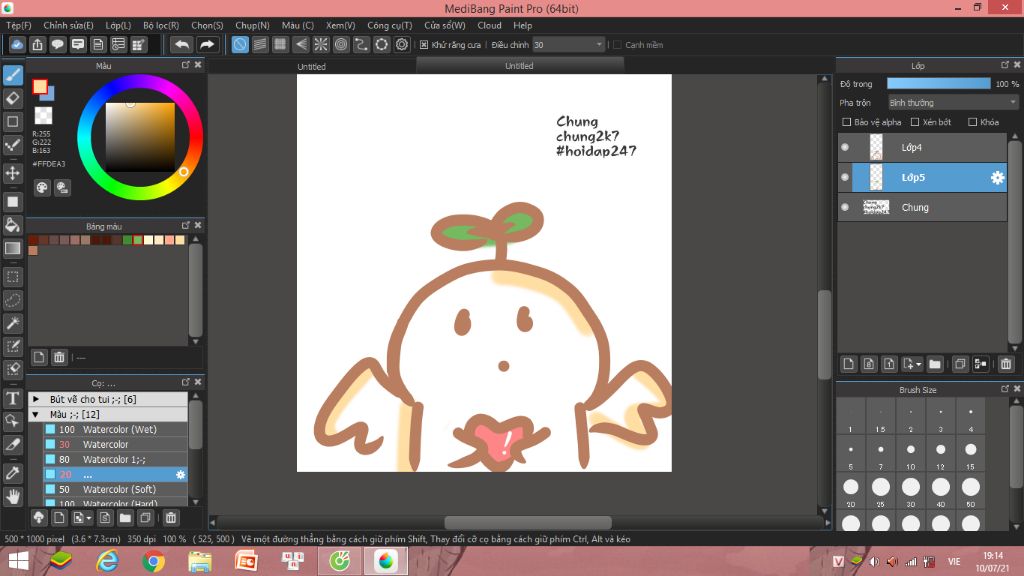
Task: Select the Eraser tool
Action: [x=12, y=99]
